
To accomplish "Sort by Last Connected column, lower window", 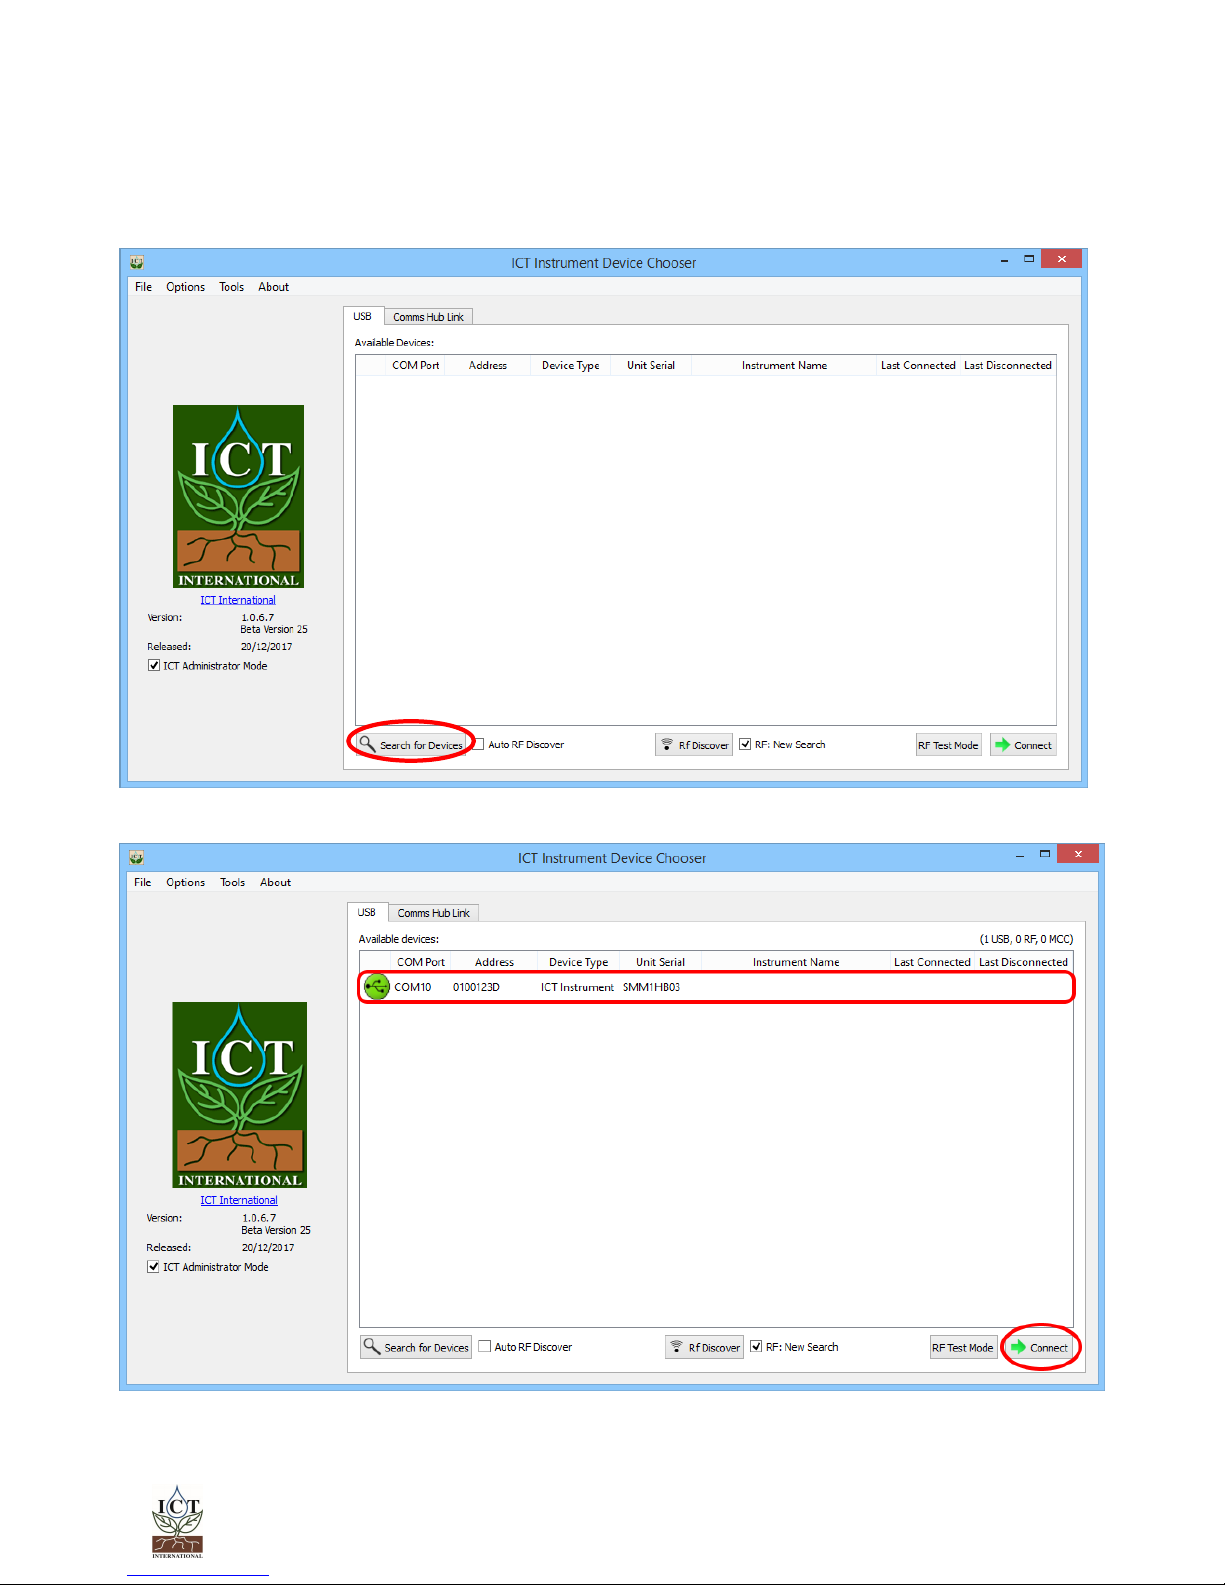I will click(x=932, y=962).
